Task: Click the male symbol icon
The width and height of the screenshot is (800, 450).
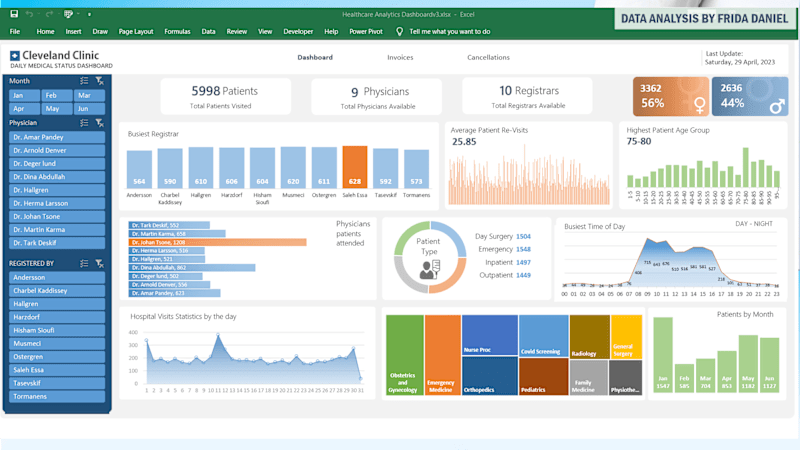Action: point(777,106)
